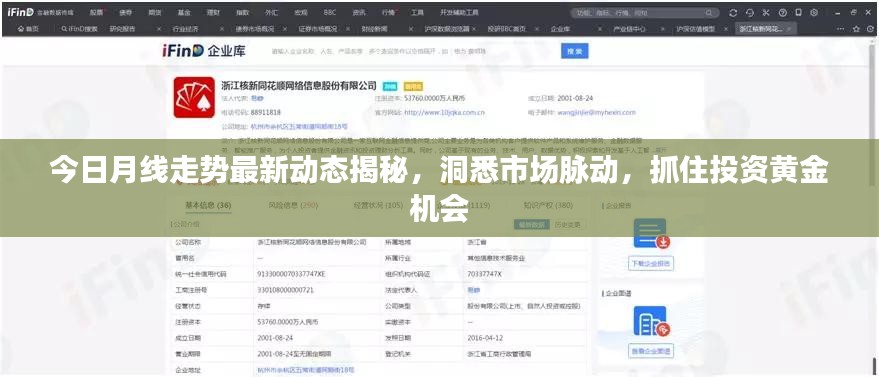Open the 工具 menu
The width and height of the screenshot is (879, 377).
point(417,12)
